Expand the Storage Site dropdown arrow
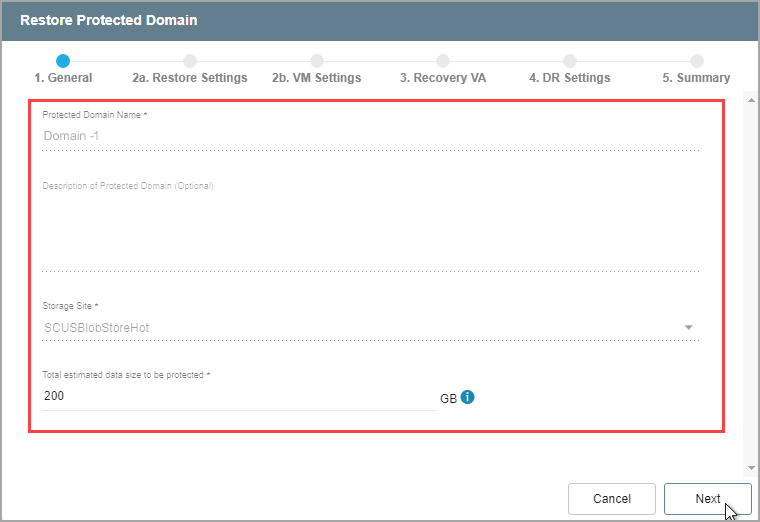Viewport: 760px width, 522px height. (688, 328)
